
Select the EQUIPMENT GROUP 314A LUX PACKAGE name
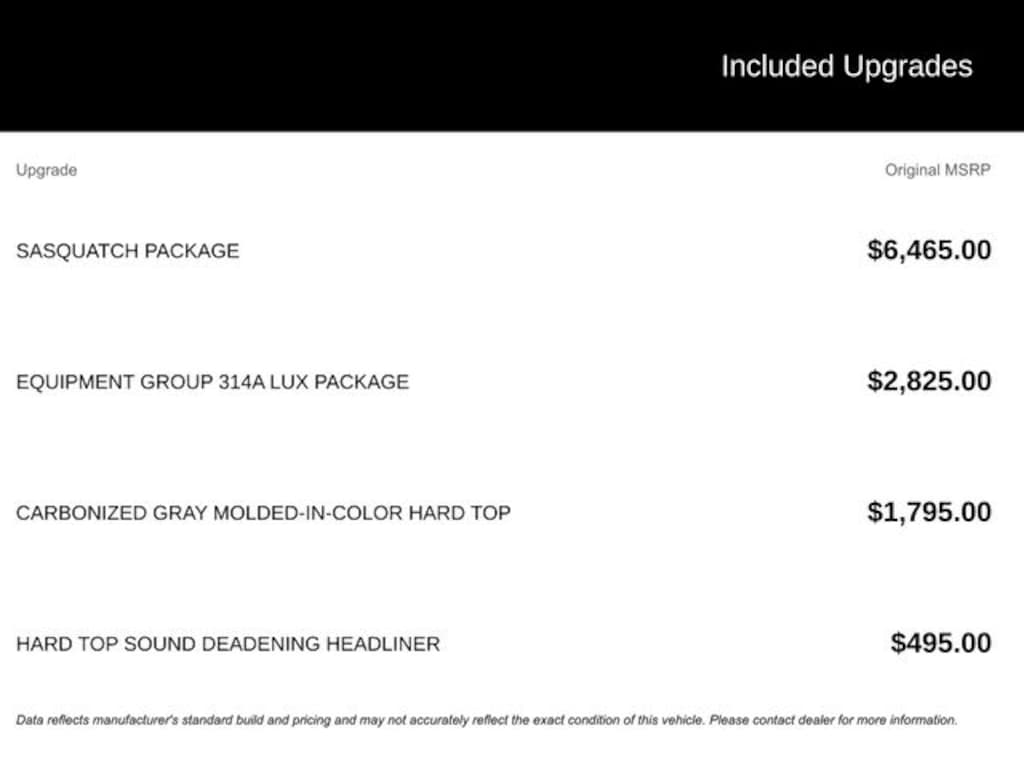pyautogui.click(x=212, y=382)
